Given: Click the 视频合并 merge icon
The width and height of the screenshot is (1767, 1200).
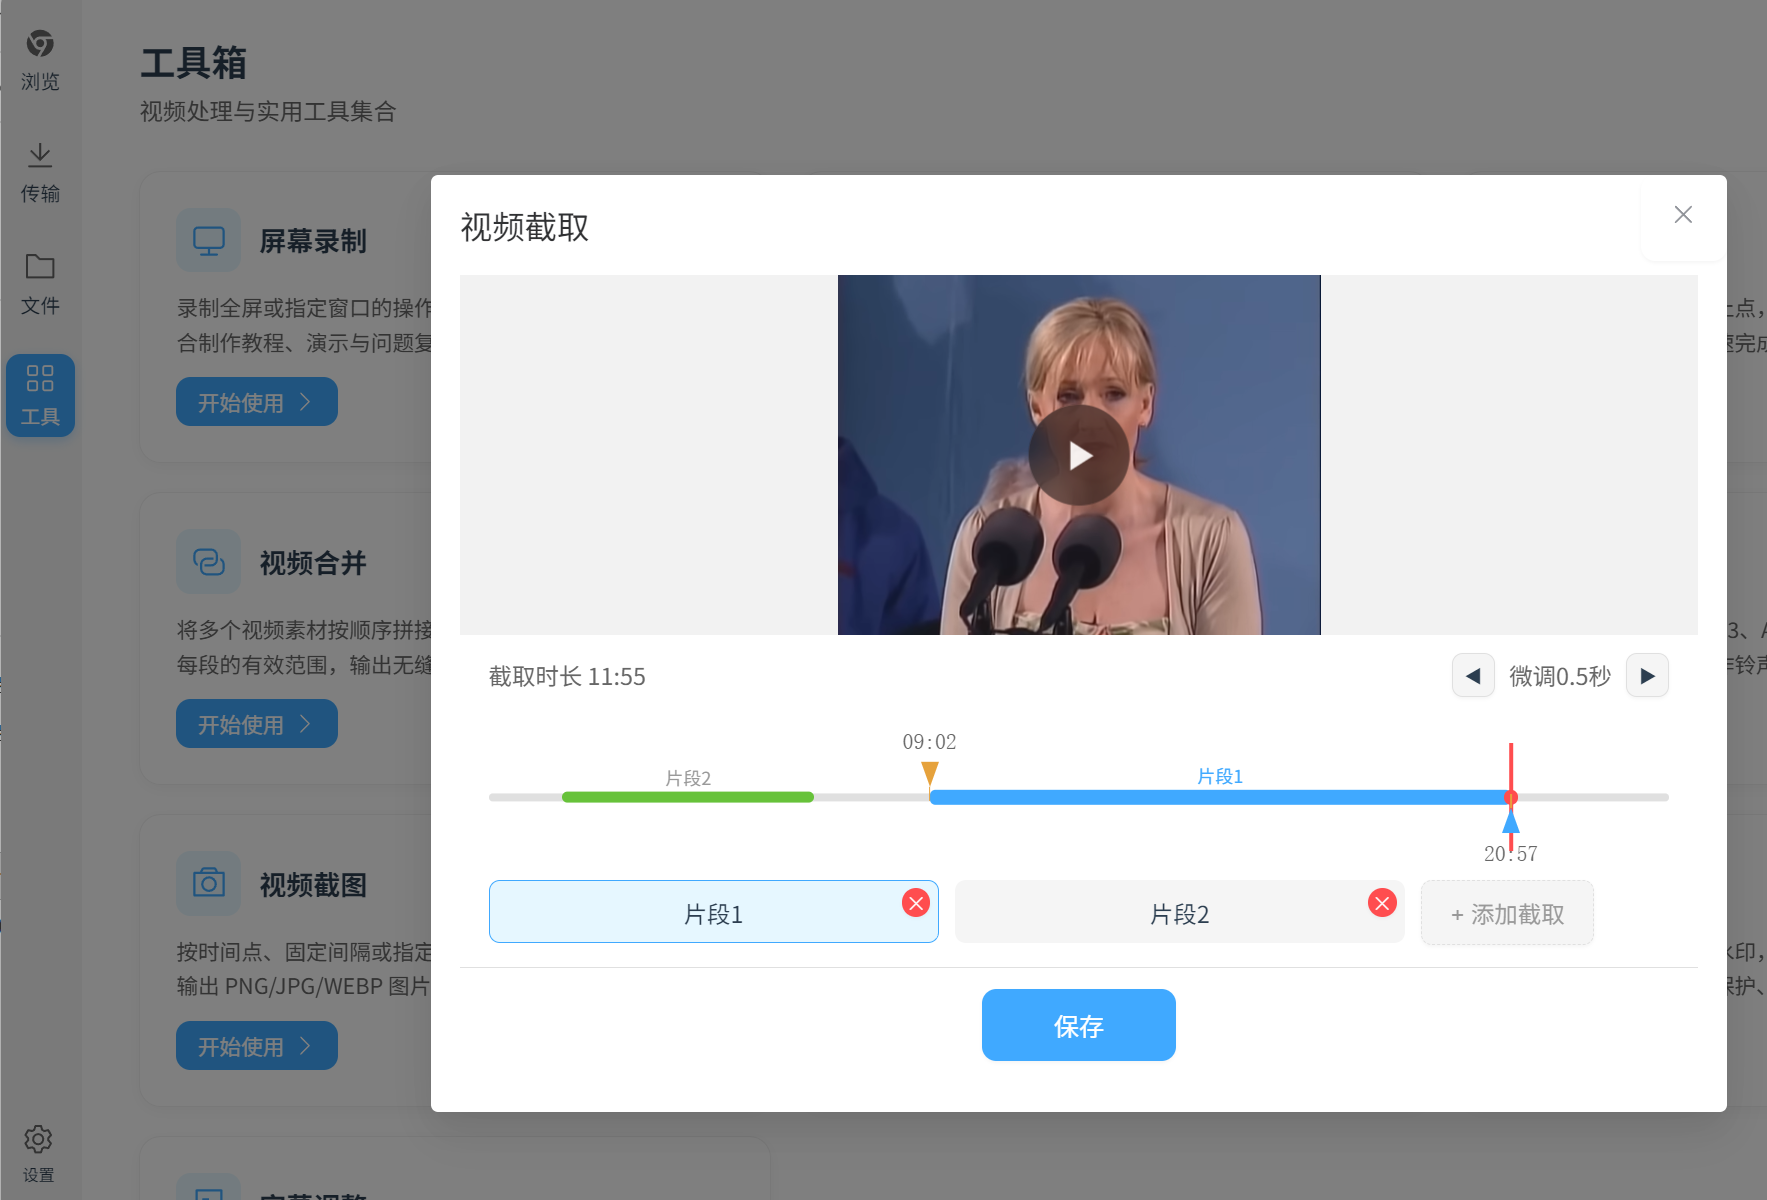Looking at the screenshot, I should point(209,562).
